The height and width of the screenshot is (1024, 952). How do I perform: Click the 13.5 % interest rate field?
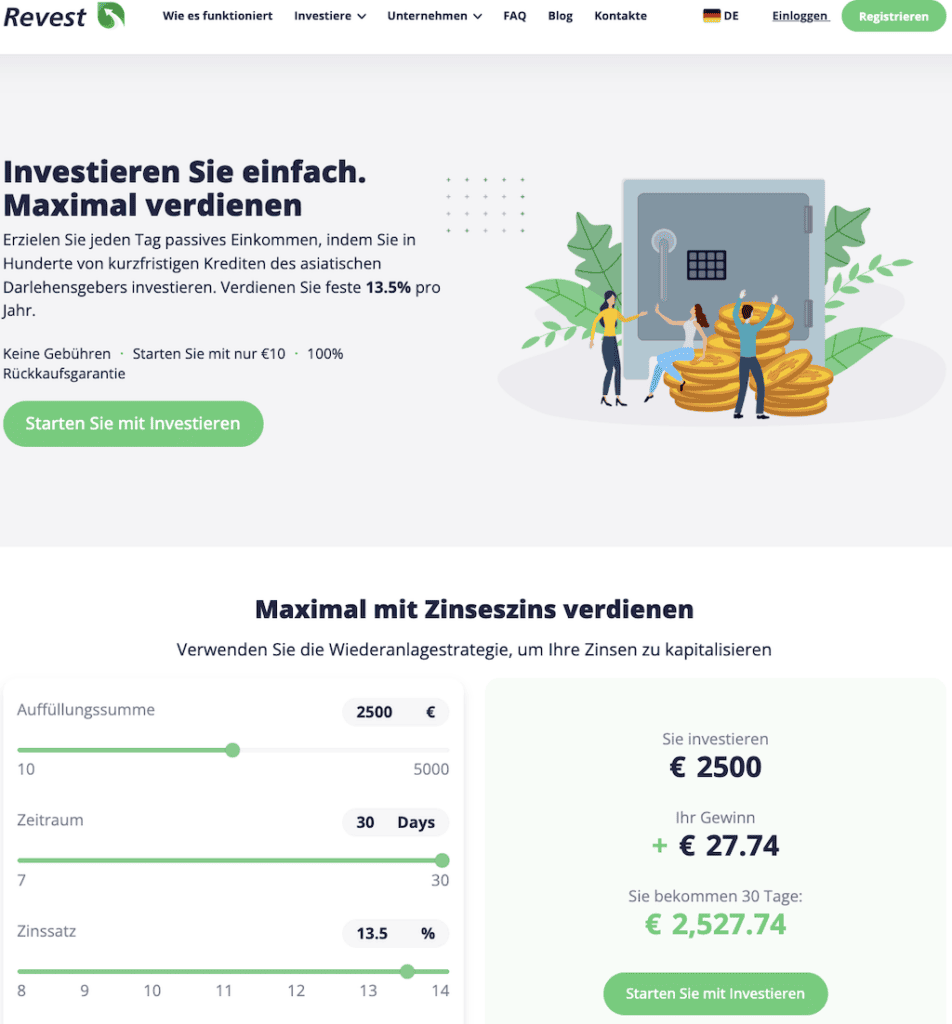(x=395, y=933)
